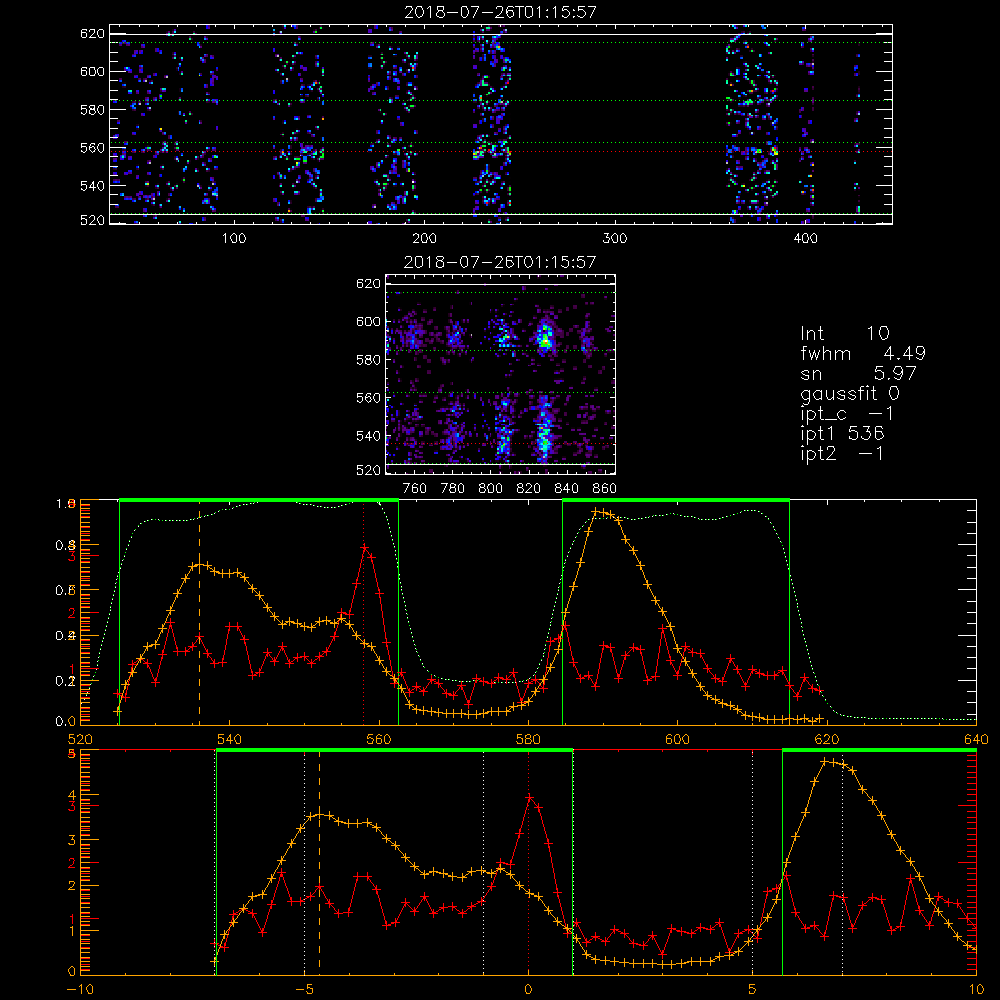Screen dimensions: 1000x1000
Task: Click the brightest upper blob in the small middle image
Action: 545,337
